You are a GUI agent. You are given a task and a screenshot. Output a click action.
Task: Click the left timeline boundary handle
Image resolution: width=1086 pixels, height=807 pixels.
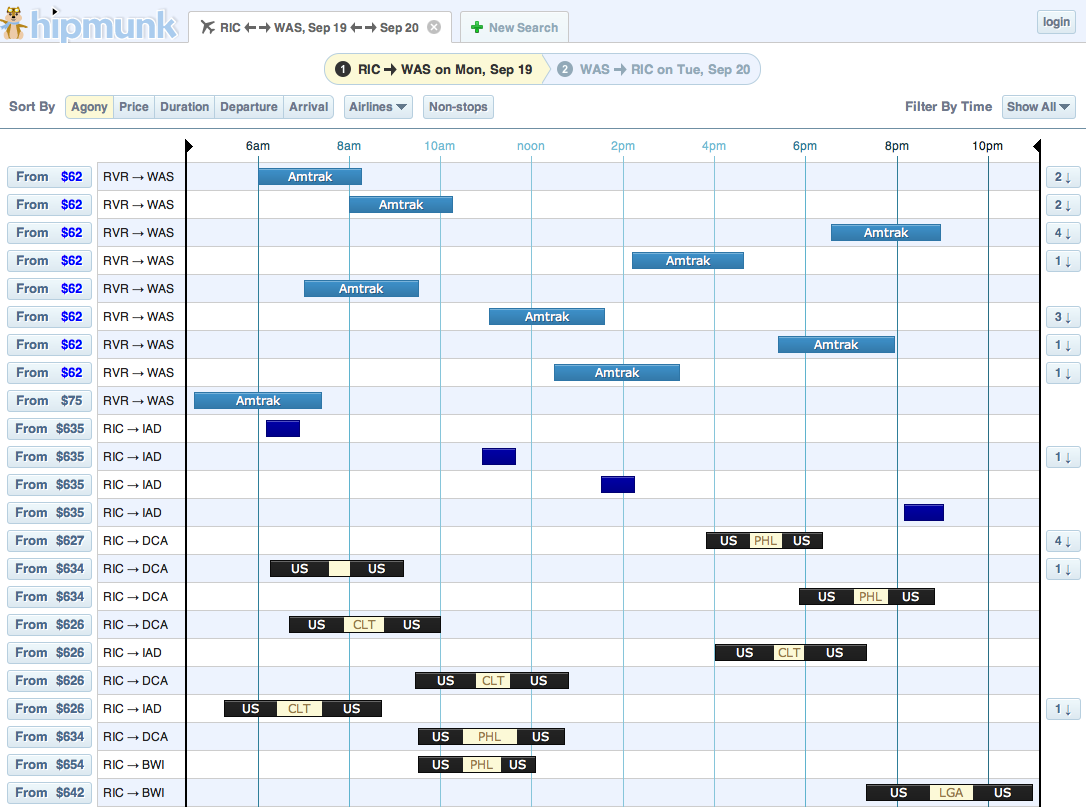[188, 145]
